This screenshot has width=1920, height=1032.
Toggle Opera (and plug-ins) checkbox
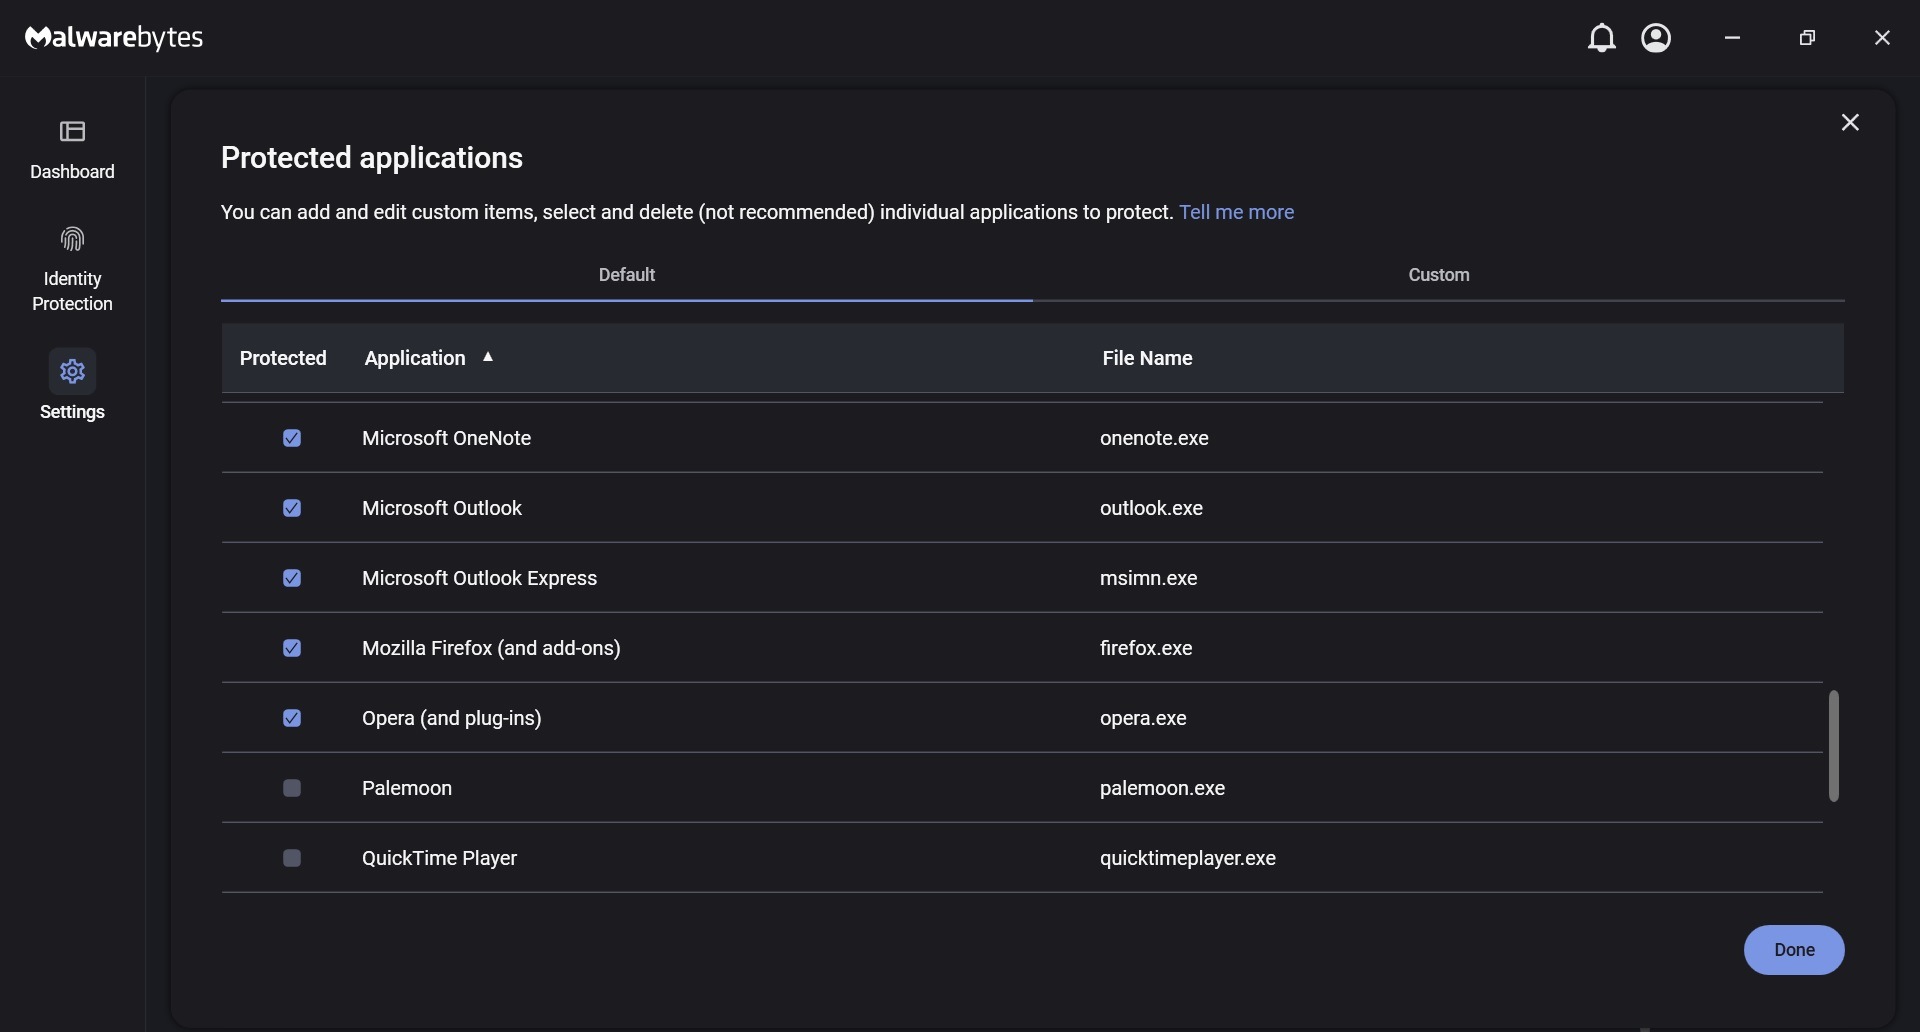[292, 718]
